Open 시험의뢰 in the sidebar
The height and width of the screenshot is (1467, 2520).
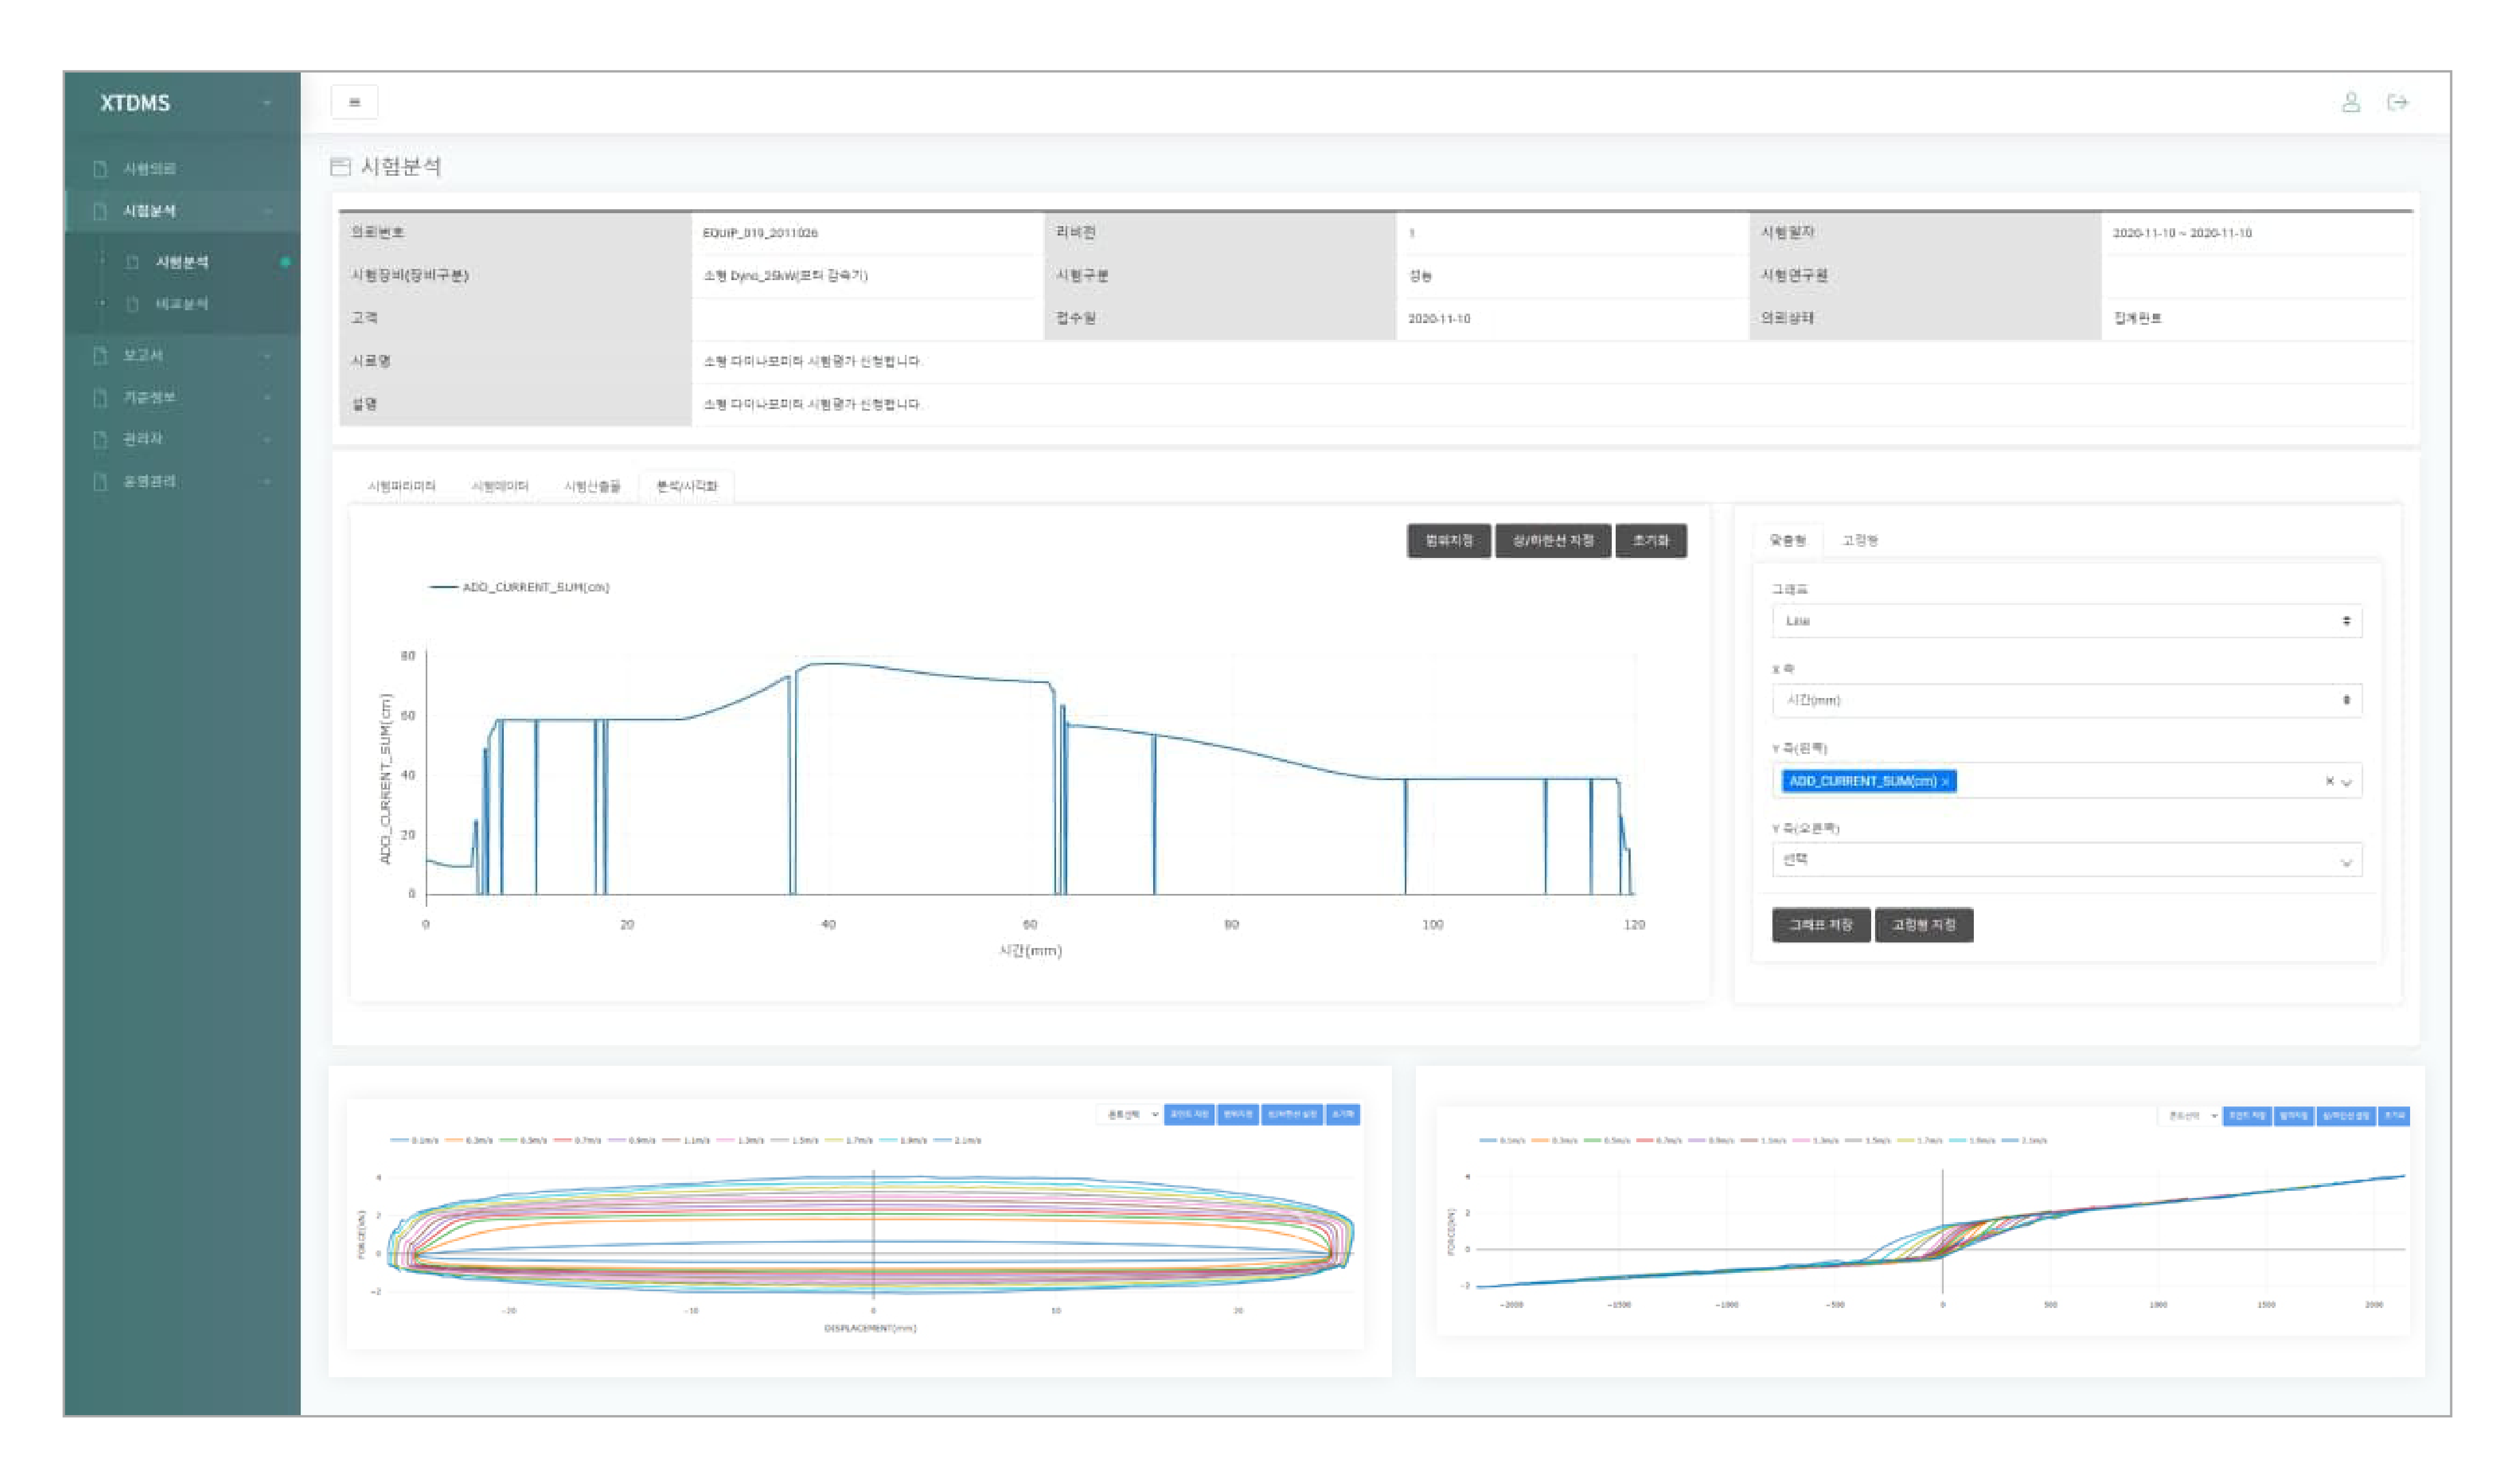[x=149, y=169]
